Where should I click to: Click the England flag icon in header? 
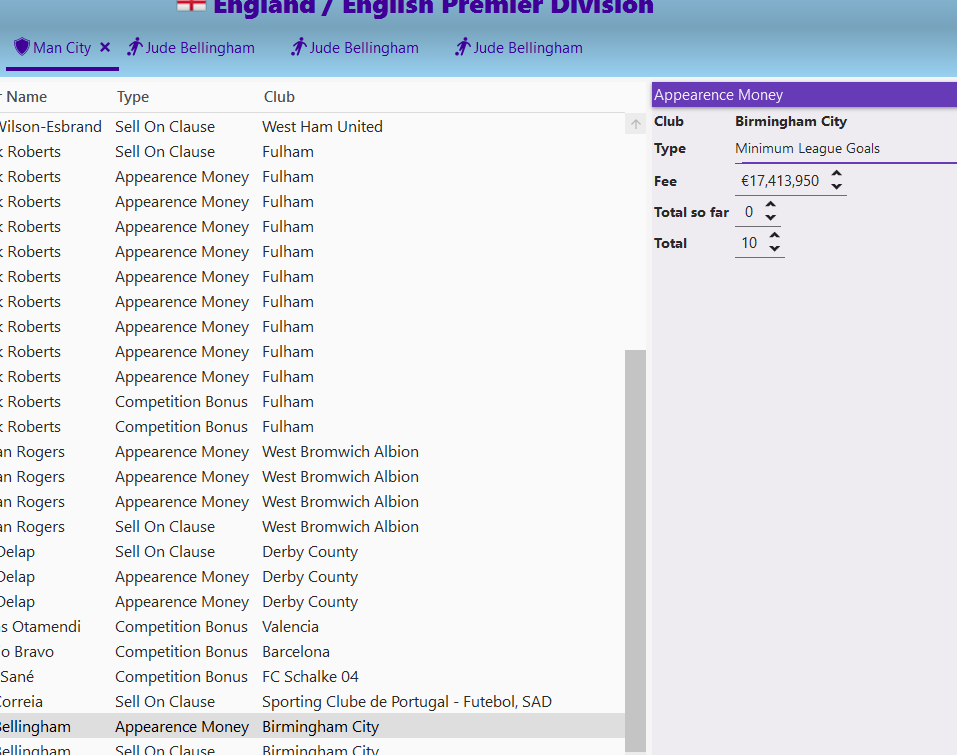[x=190, y=5]
